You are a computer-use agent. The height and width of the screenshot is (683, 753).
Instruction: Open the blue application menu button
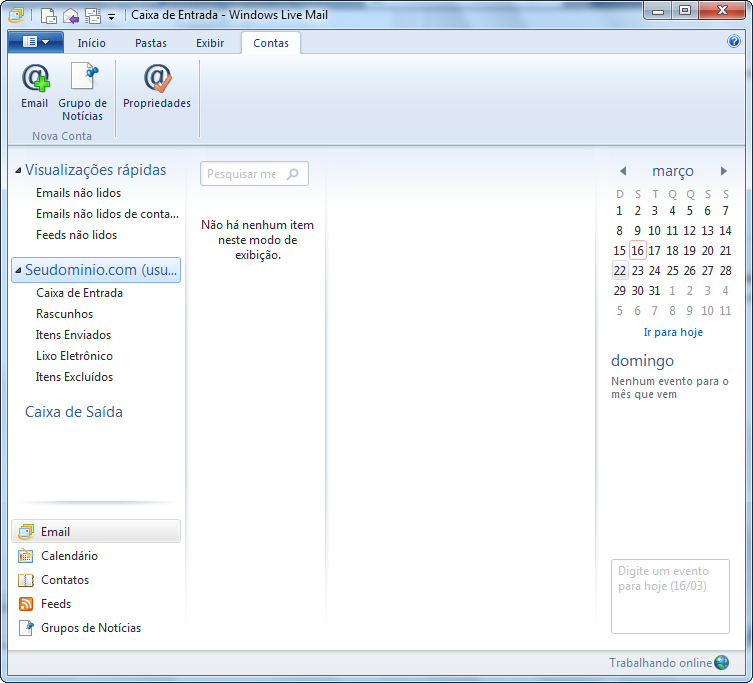click(35, 42)
